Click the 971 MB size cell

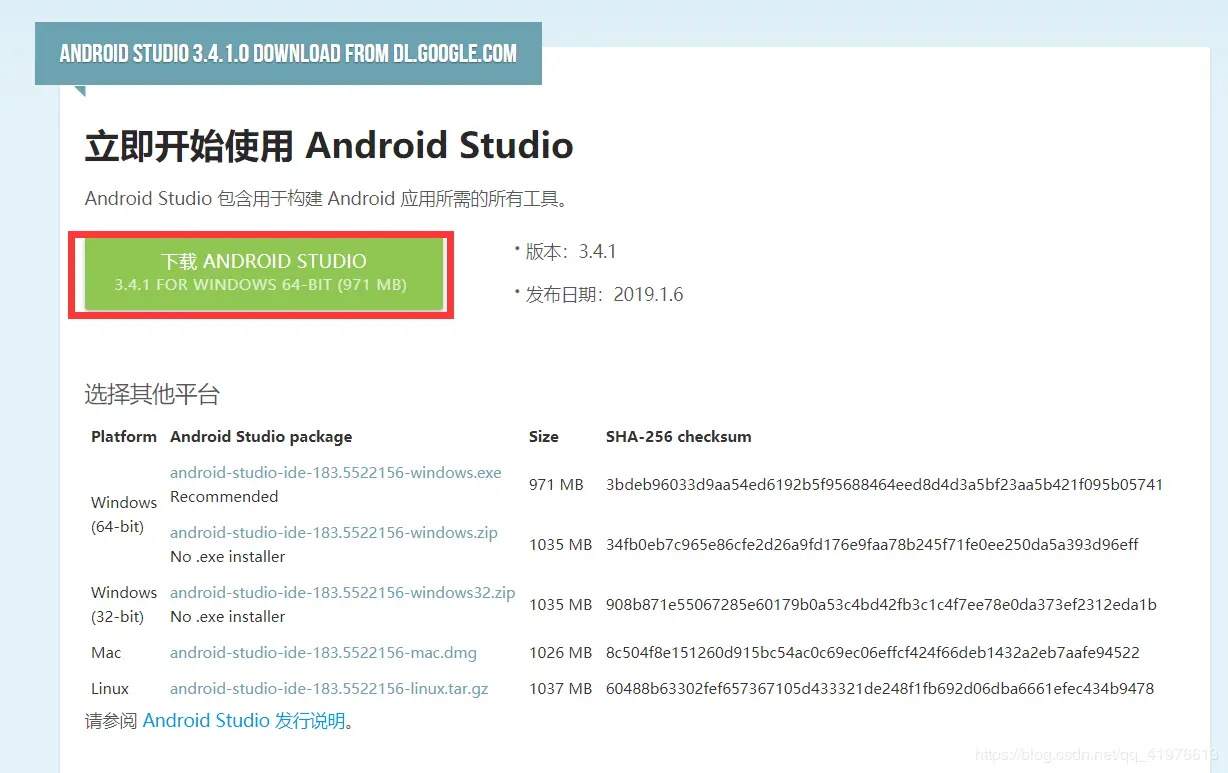coord(556,484)
